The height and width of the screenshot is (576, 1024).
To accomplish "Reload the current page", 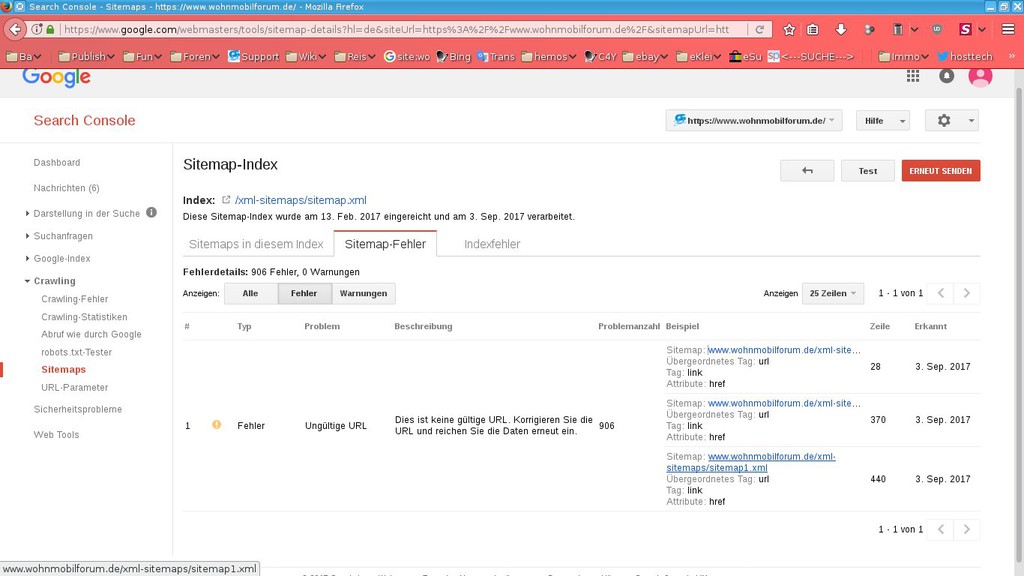I will point(760,29).
